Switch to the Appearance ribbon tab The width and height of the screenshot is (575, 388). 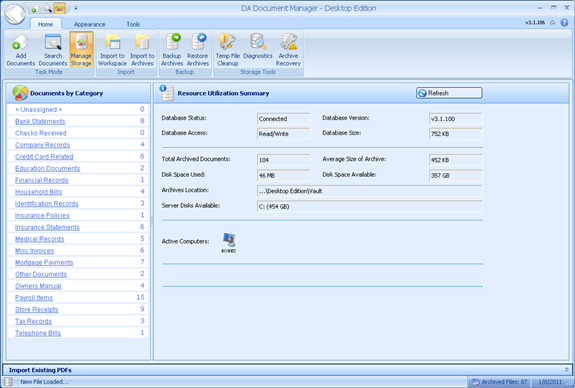pos(89,24)
